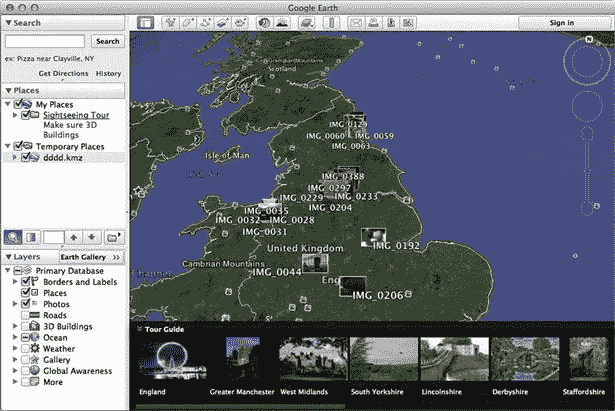Screen dimensions: 615x411
Task: Select the Add Path tool
Action: 205,23
